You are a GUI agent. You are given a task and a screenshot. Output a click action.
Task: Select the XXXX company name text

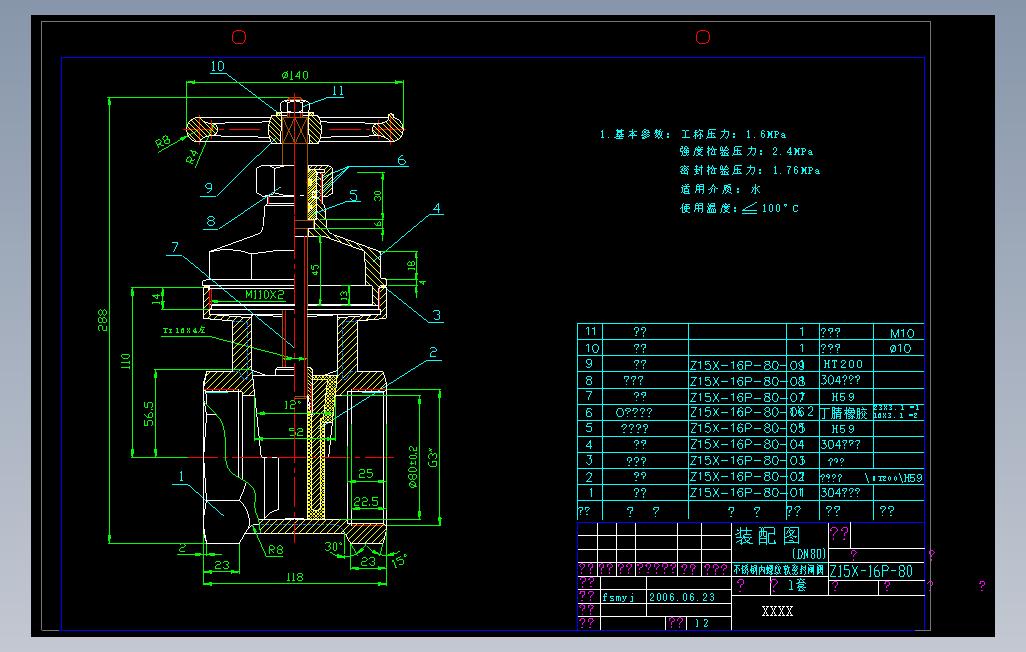click(777, 611)
